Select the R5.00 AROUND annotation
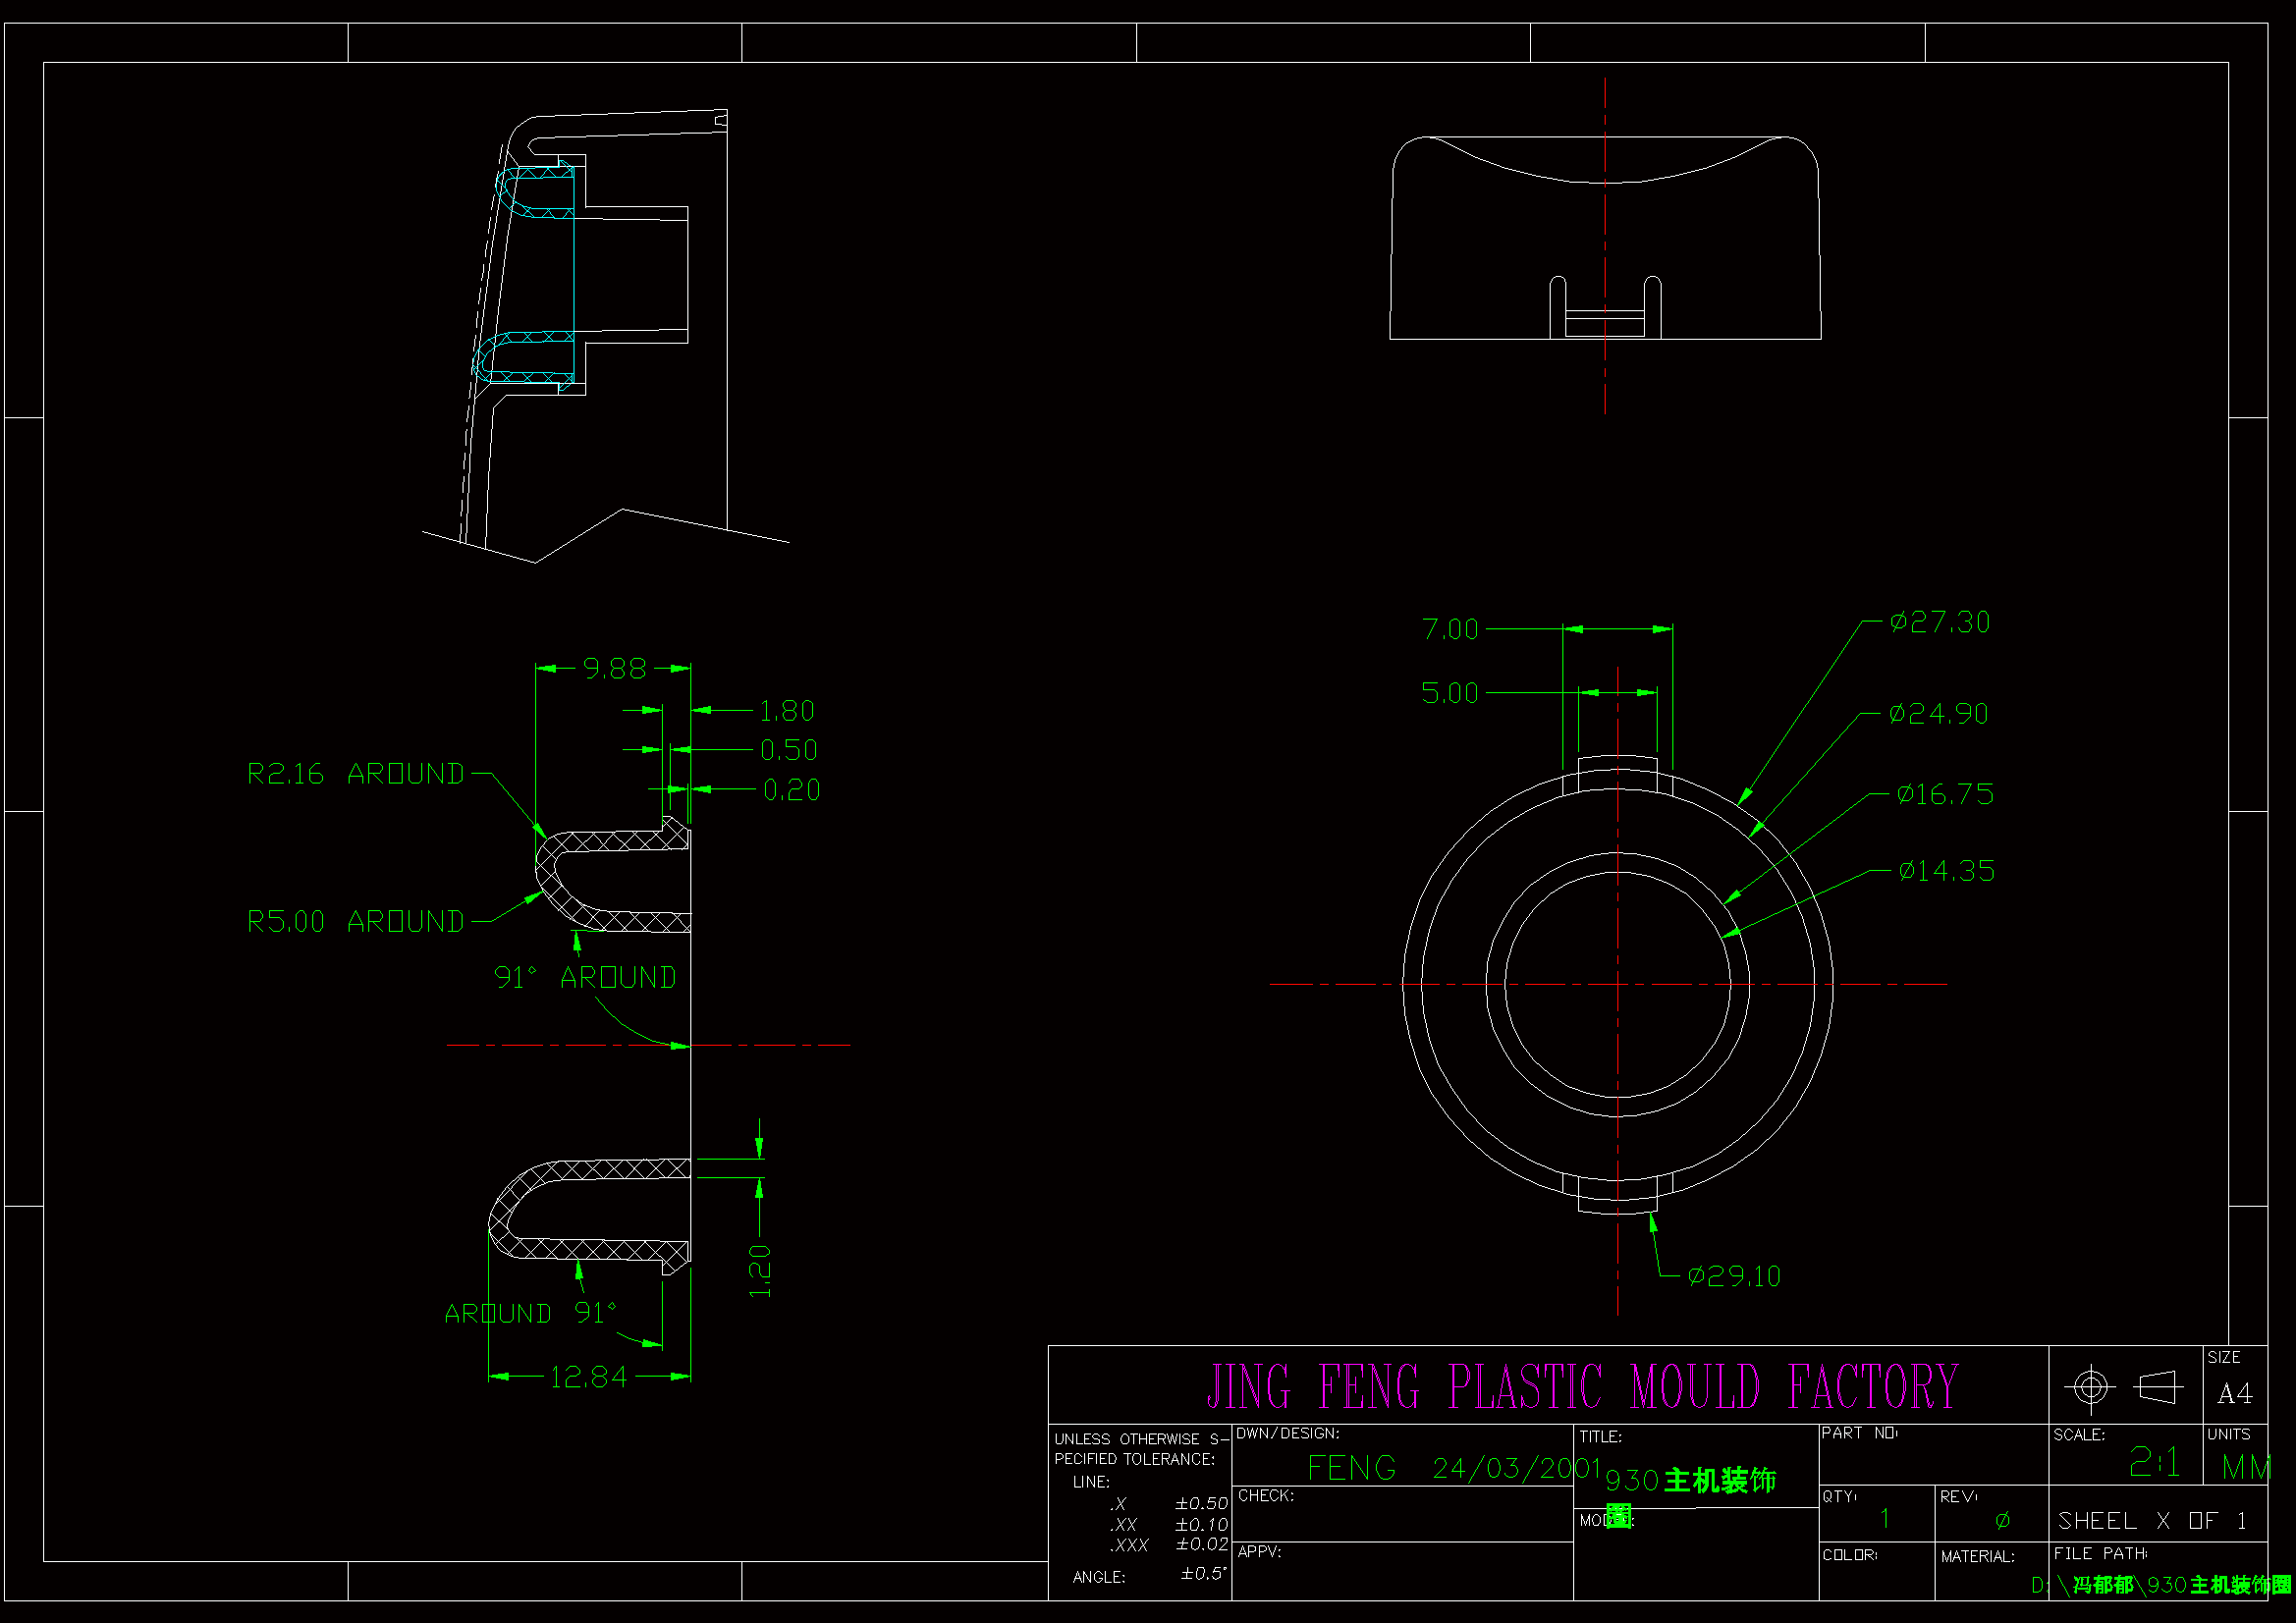Image resolution: width=2296 pixels, height=1623 pixels. [x=355, y=921]
